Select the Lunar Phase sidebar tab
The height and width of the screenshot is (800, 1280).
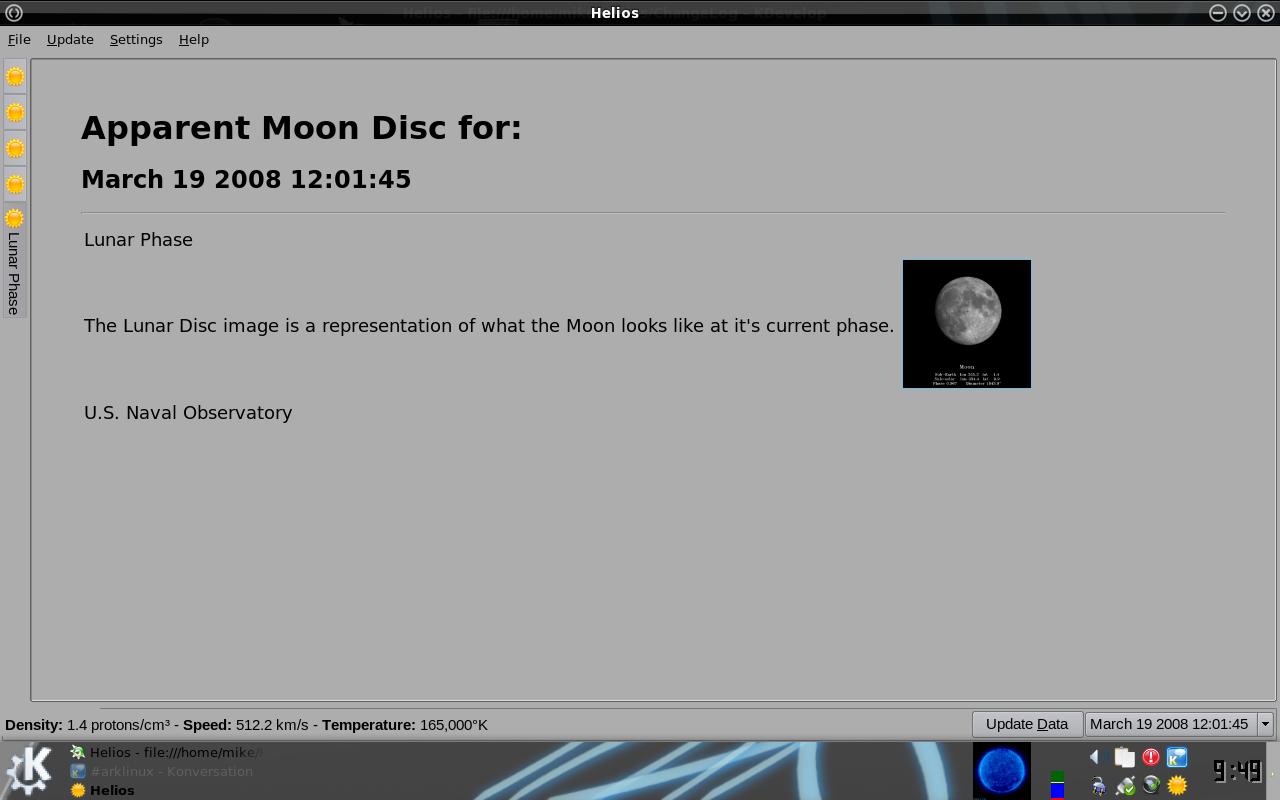click(14, 260)
